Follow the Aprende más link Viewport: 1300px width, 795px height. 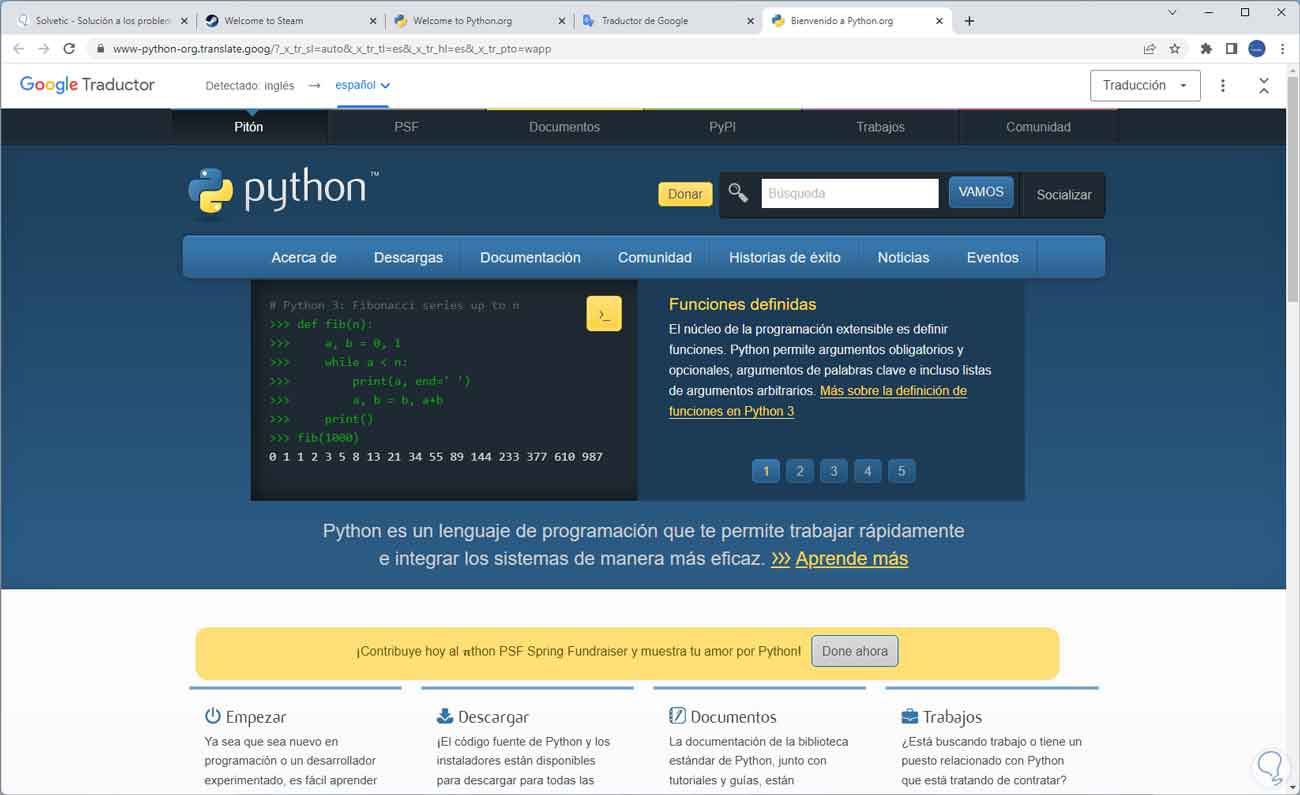click(852, 559)
